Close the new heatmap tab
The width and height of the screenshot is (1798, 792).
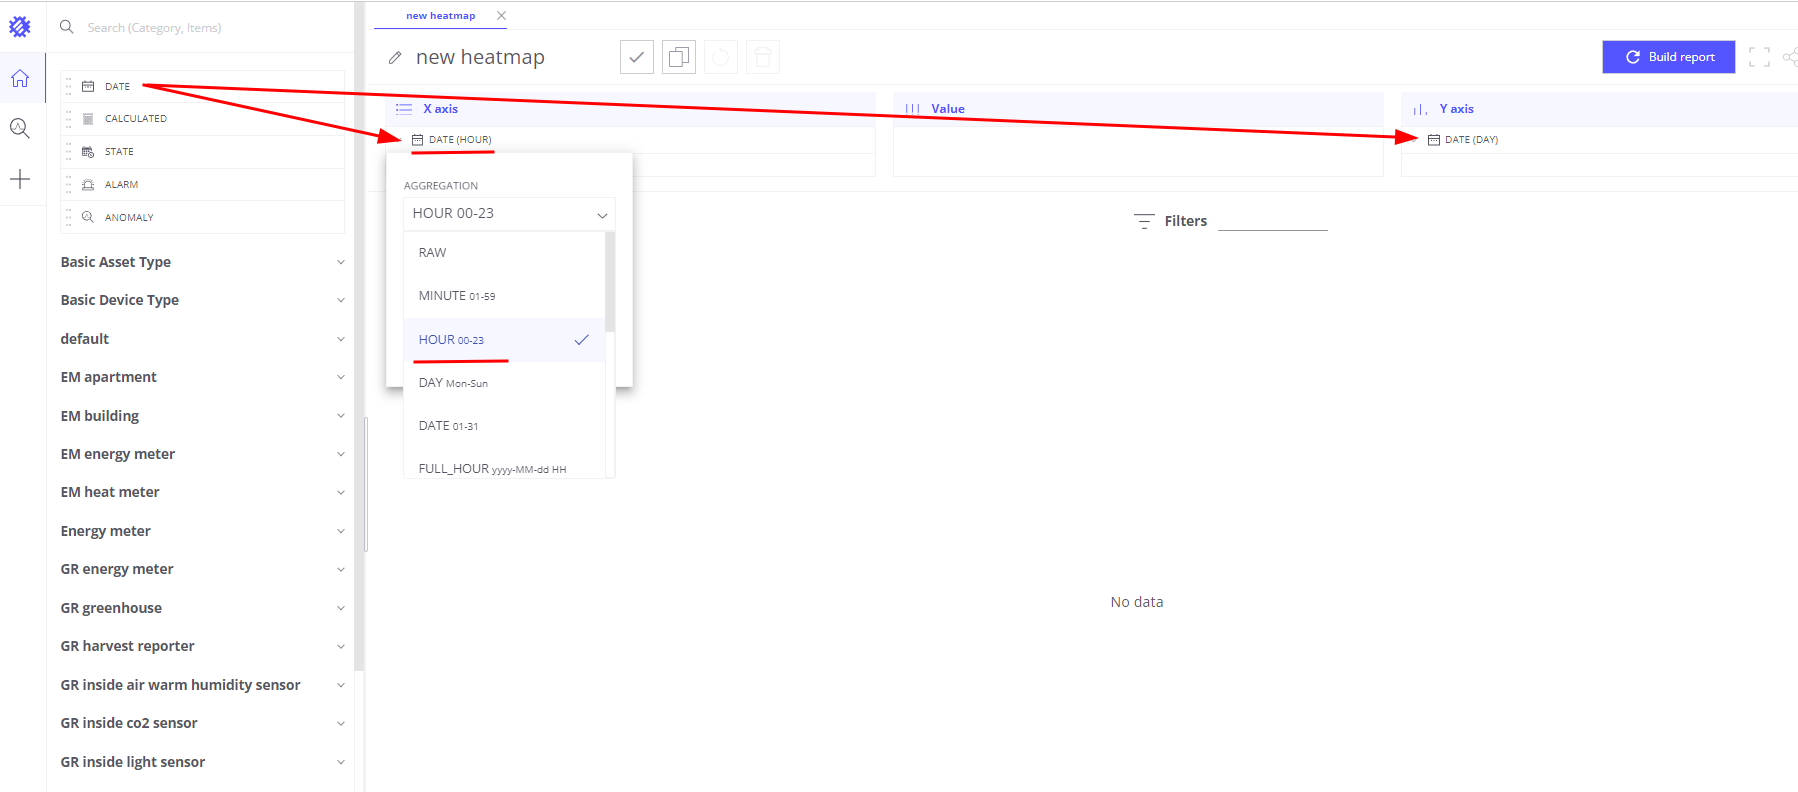tap(501, 16)
